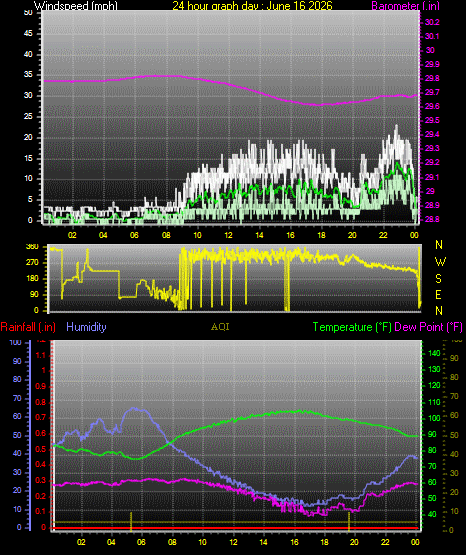Click hour 06 under the windspeed graph
The image size is (466, 555).
(x=134, y=235)
